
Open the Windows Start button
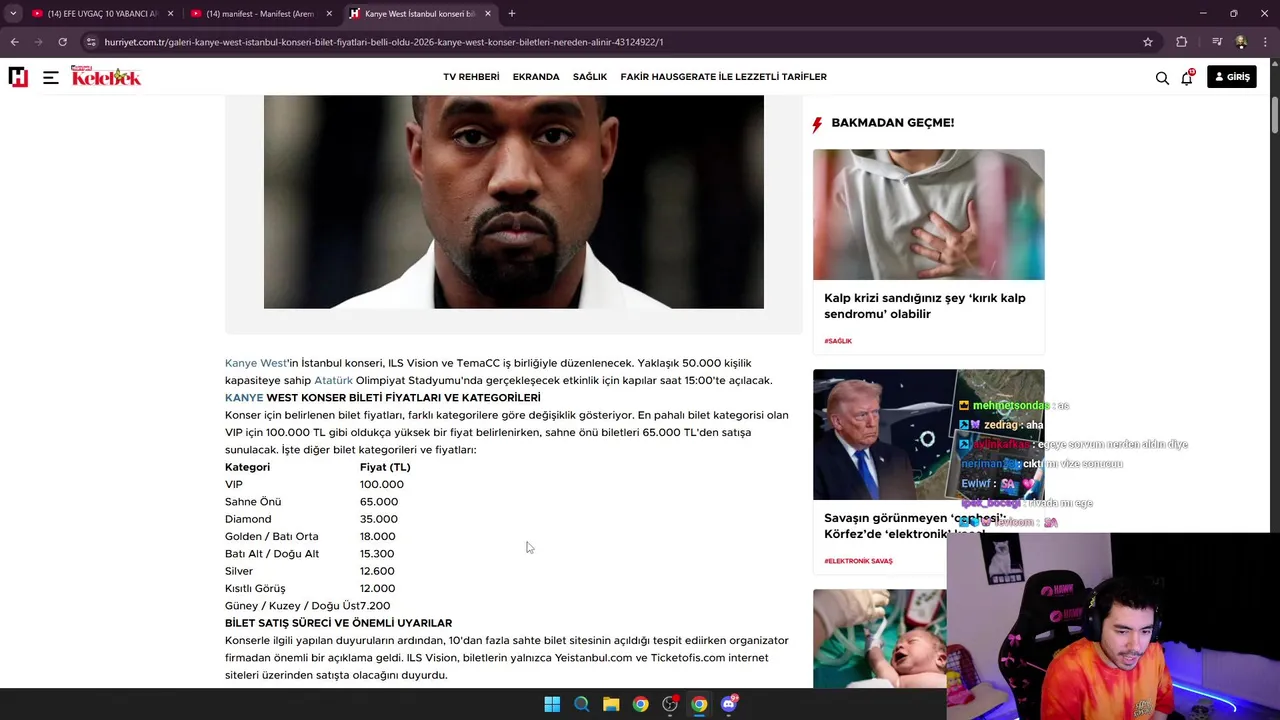point(552,704)
